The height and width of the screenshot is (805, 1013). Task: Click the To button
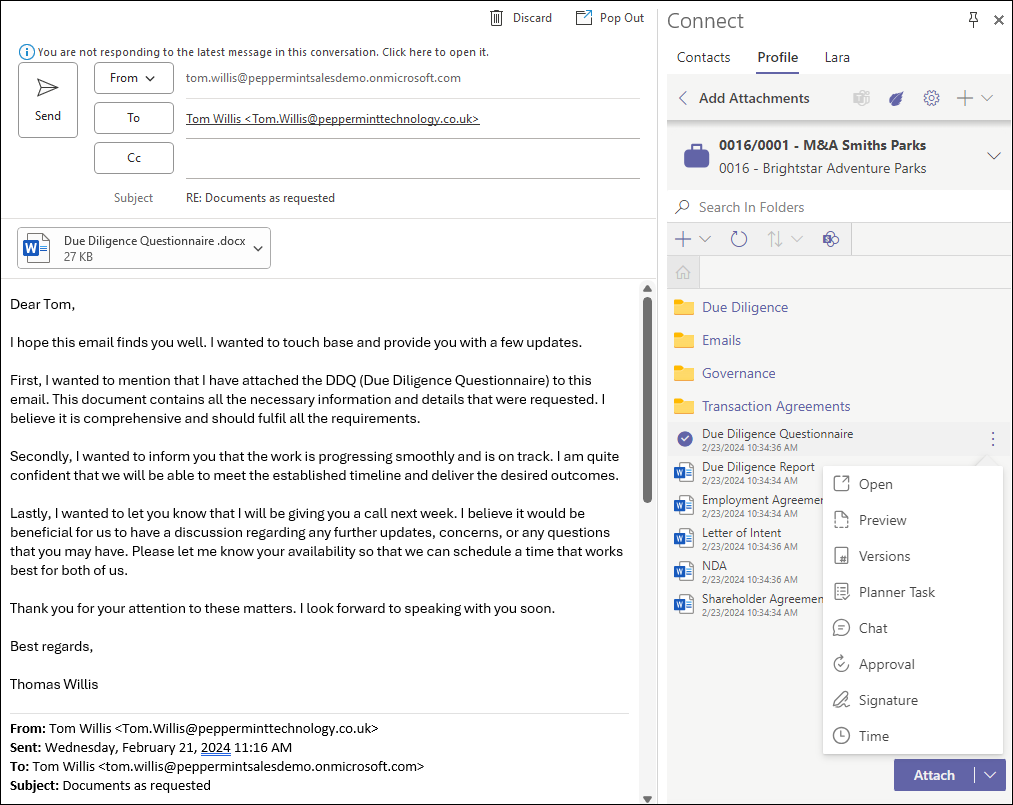pyautogui.click(x=134, y=118)
